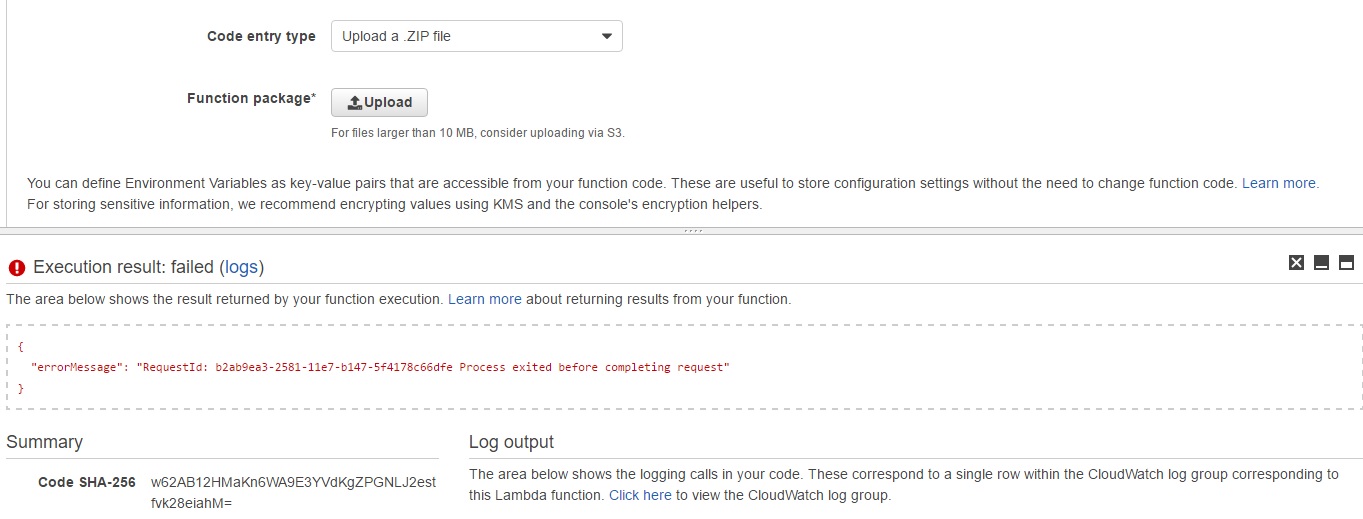Screen dimensions: 1363x519
Task: Click the Summary section heading
Action: [x=45, y=442]
